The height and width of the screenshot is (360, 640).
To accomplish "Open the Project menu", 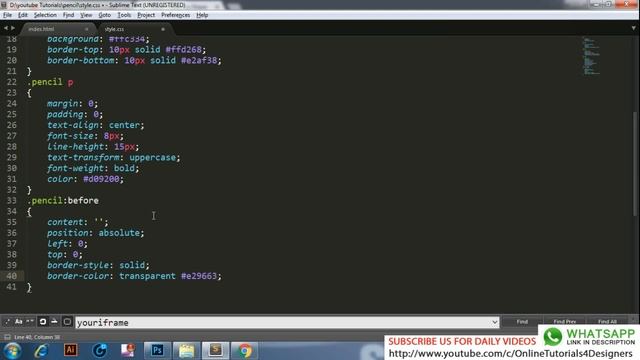I will [x=146, y=15].
